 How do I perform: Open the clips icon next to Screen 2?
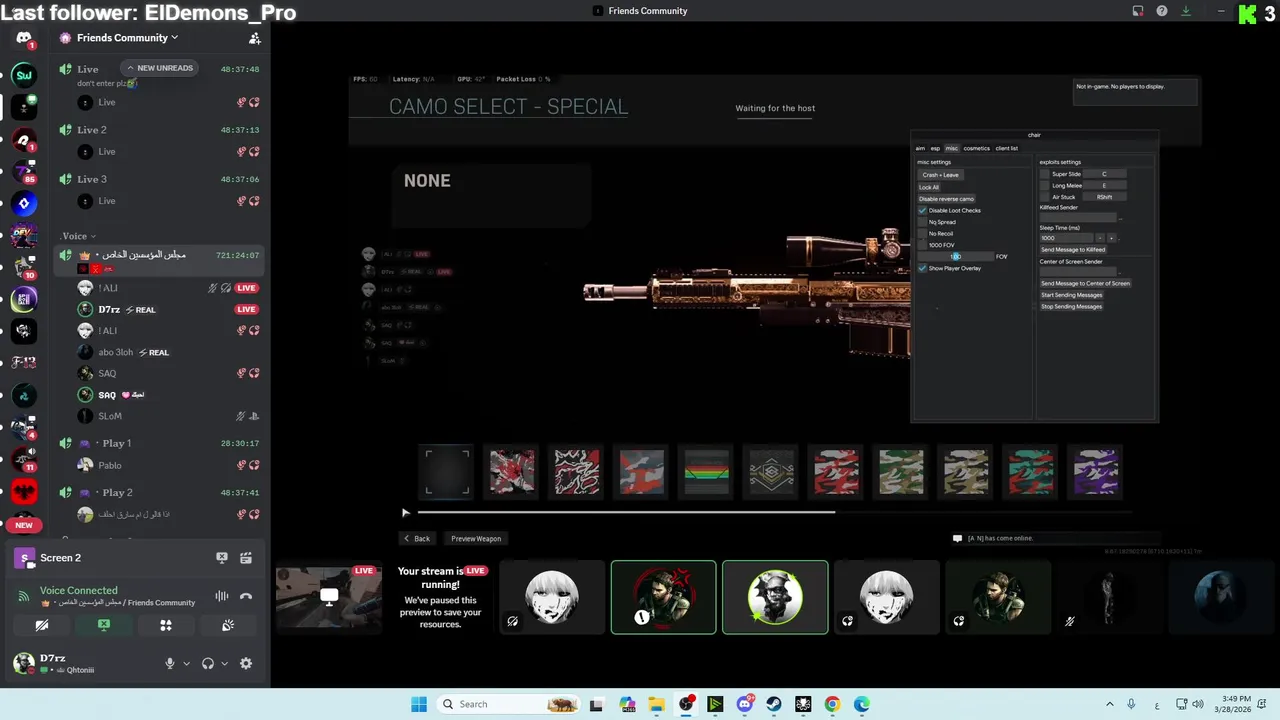coord(246,558)
